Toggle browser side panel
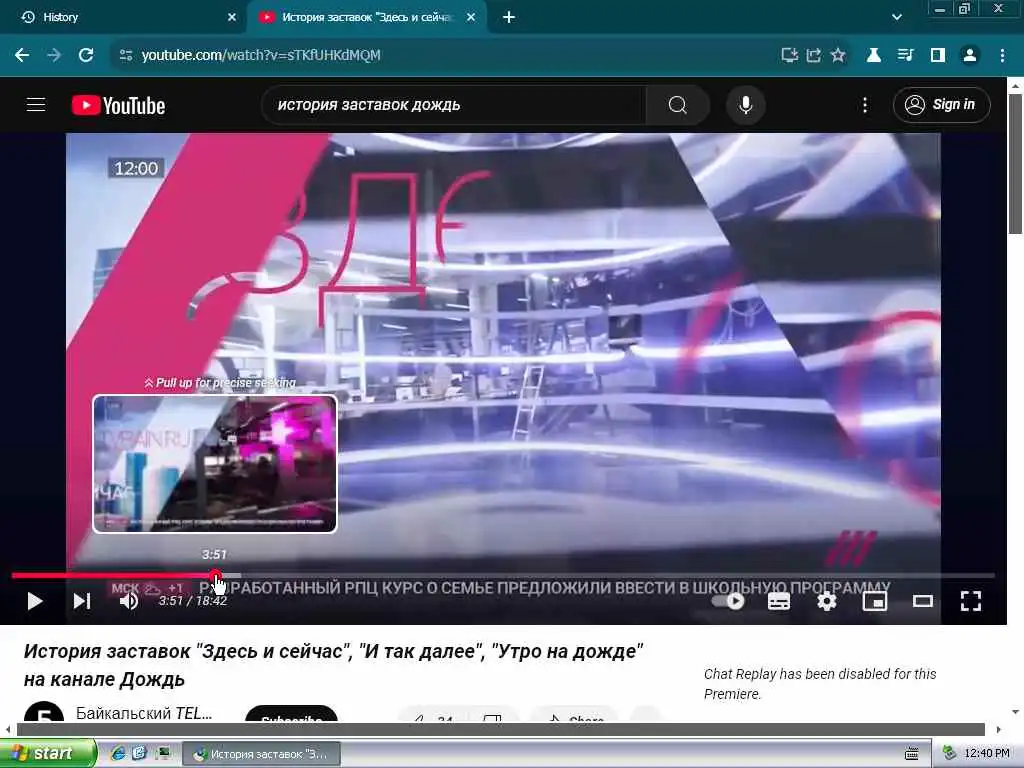 click(x=938, y=55)
